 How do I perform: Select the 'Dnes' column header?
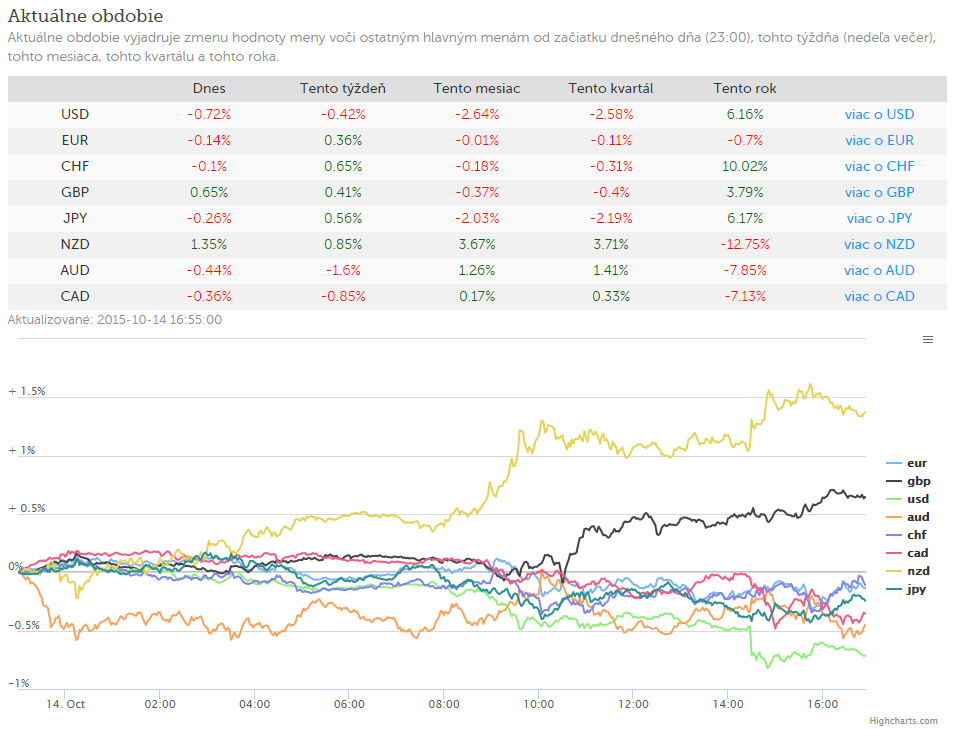click(x=209, y=88)
